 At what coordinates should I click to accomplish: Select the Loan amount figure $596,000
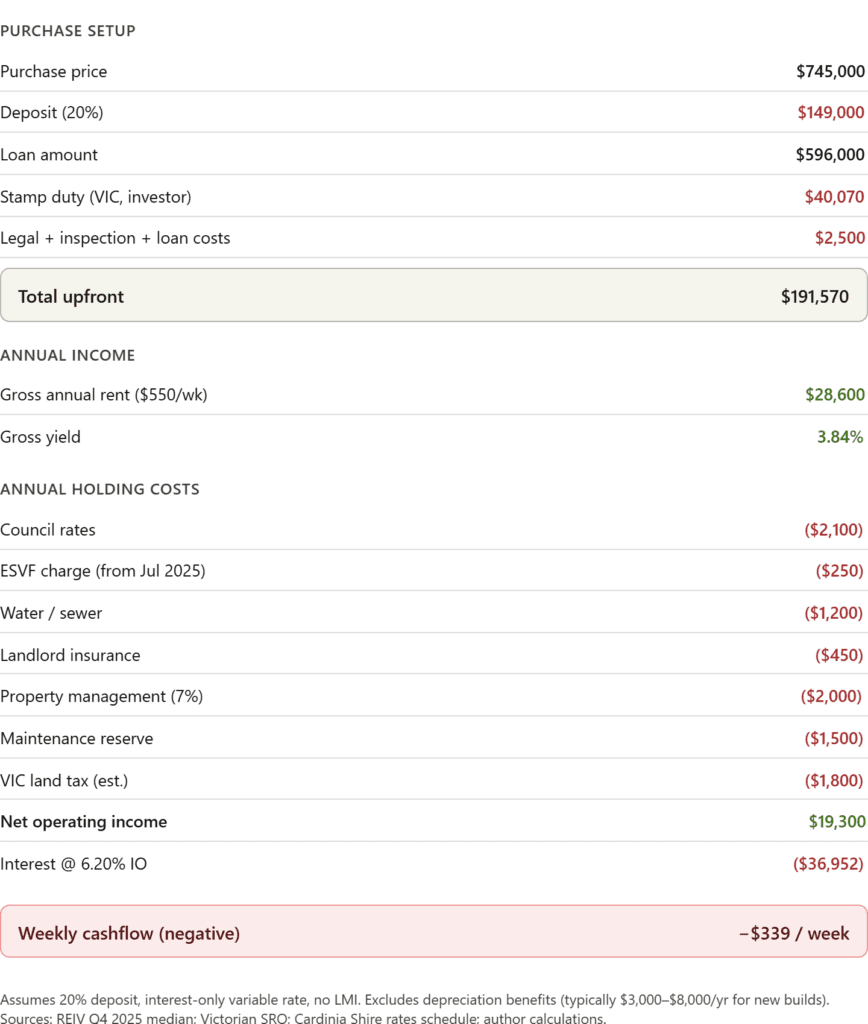coord(830,155)
